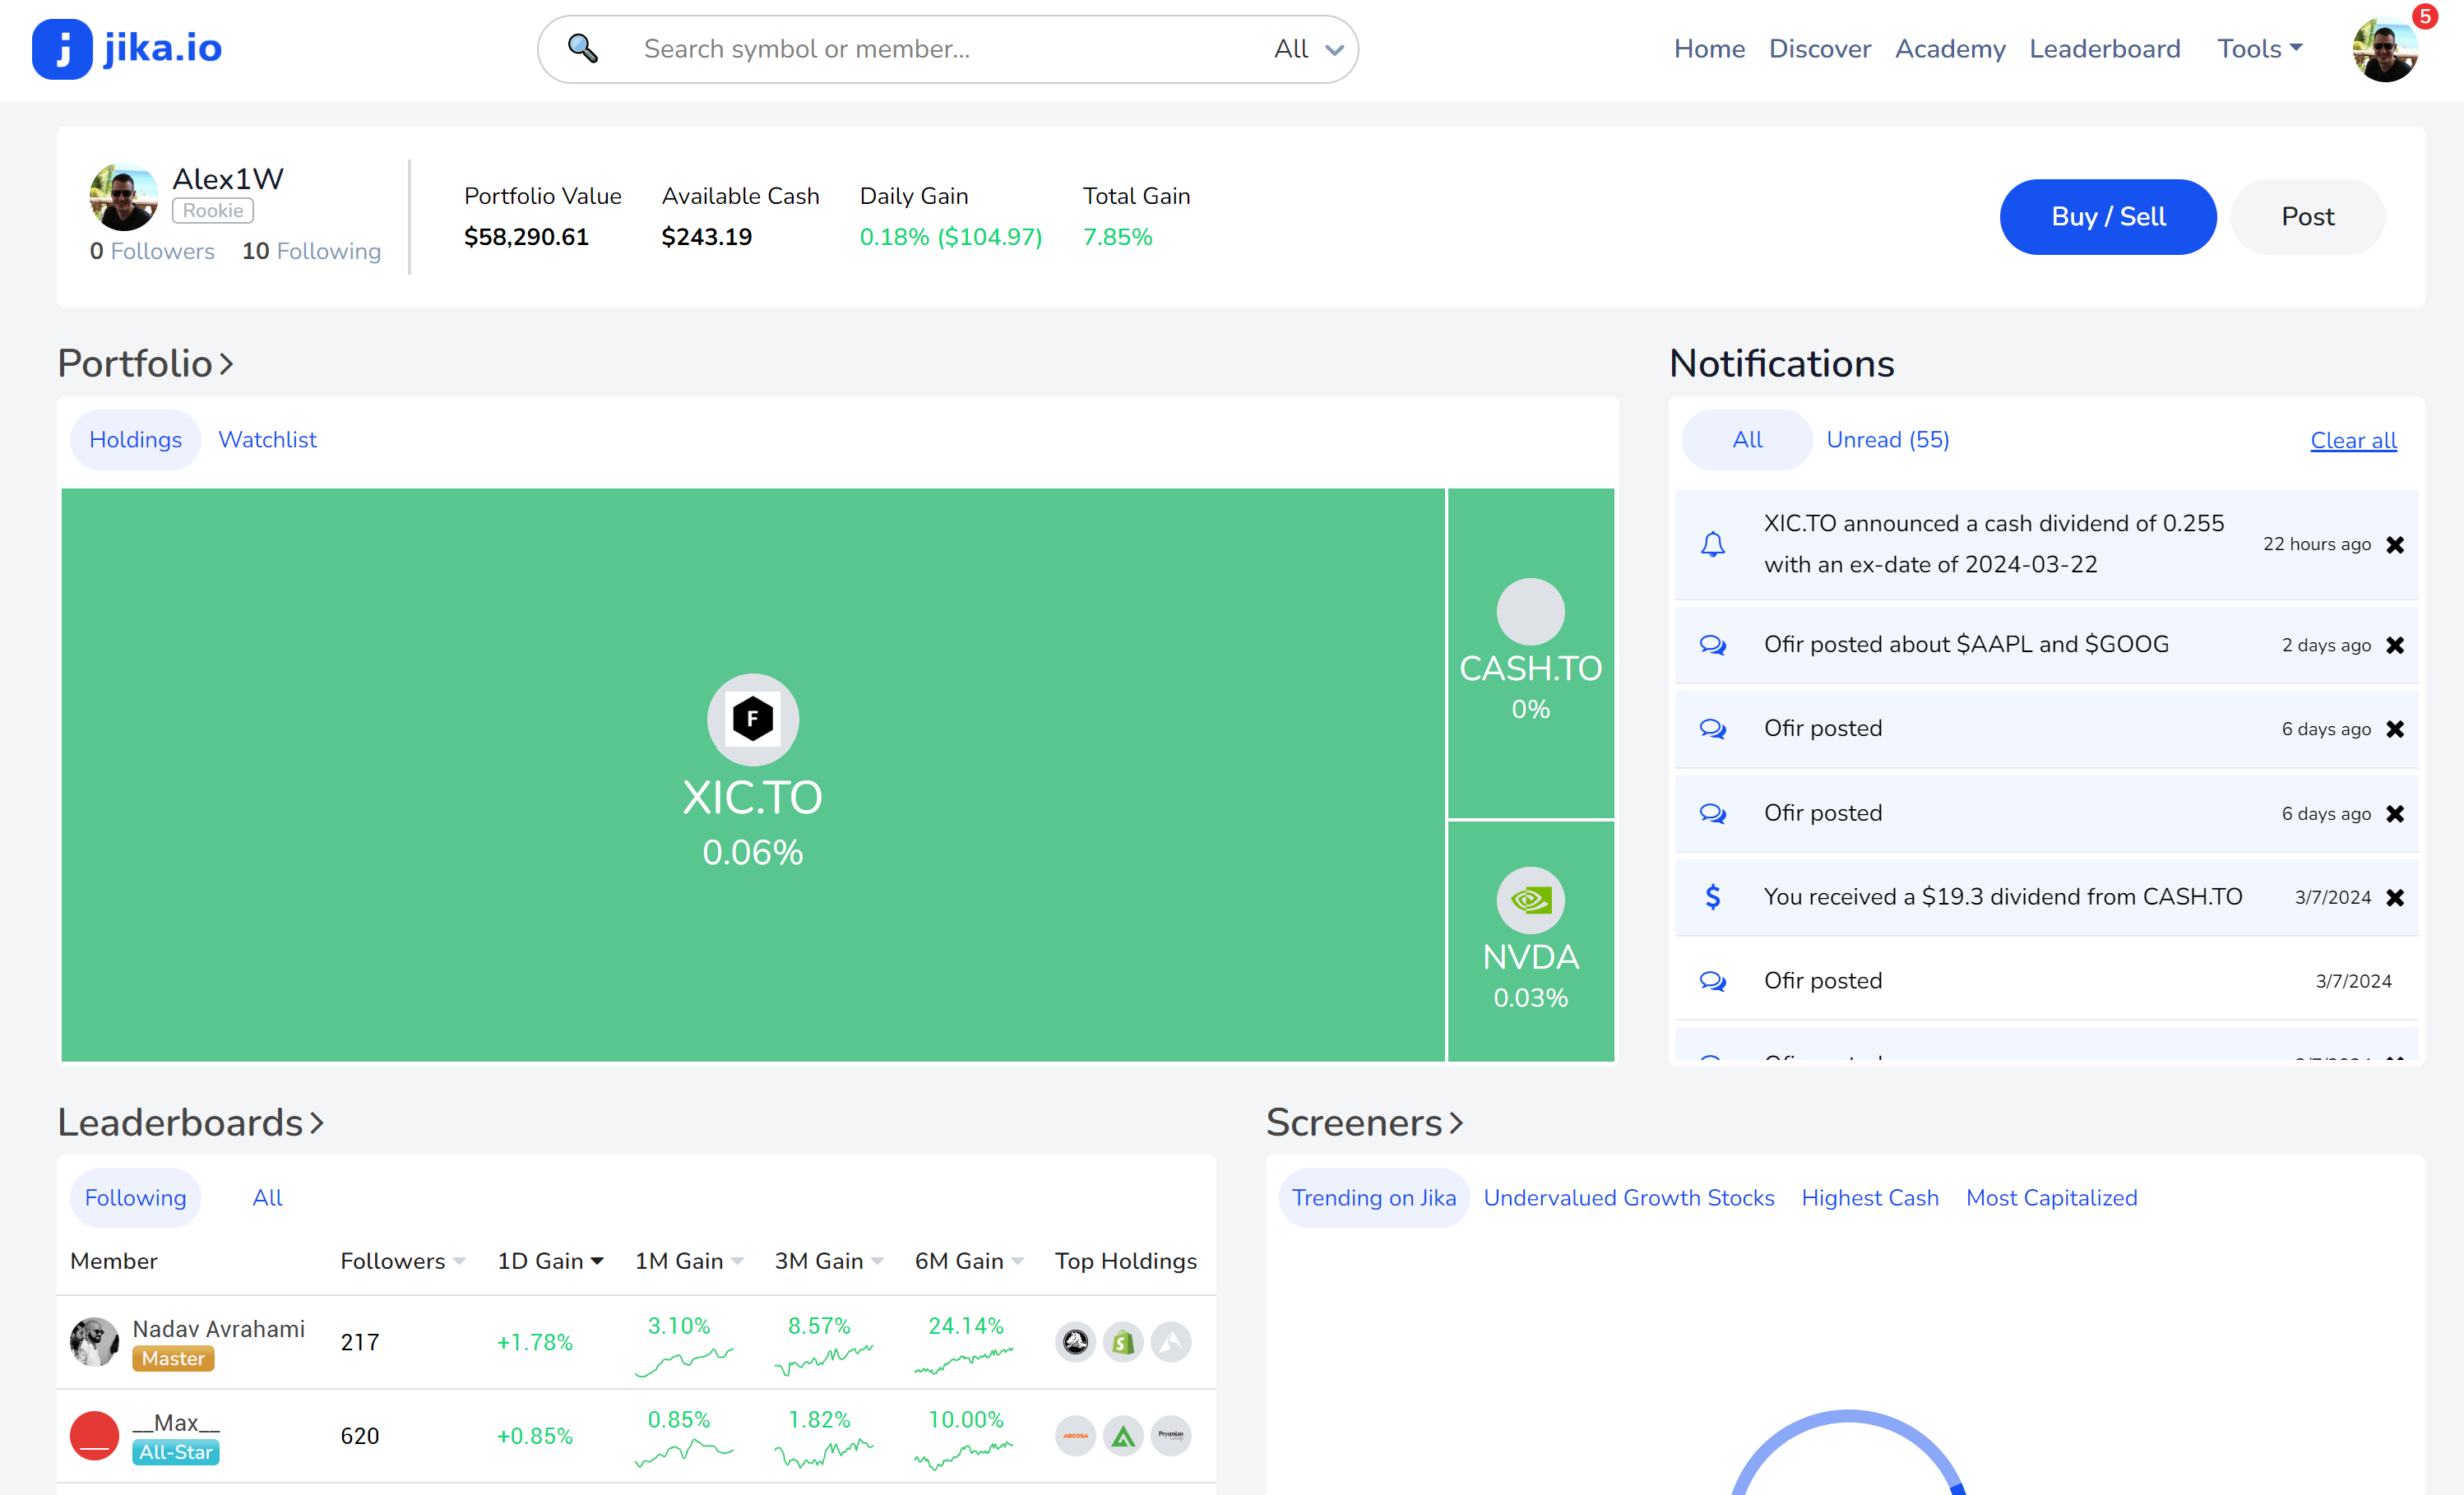
Task: Click the CASH.TO dividend dollar icon
Action: click(1712, 897)
